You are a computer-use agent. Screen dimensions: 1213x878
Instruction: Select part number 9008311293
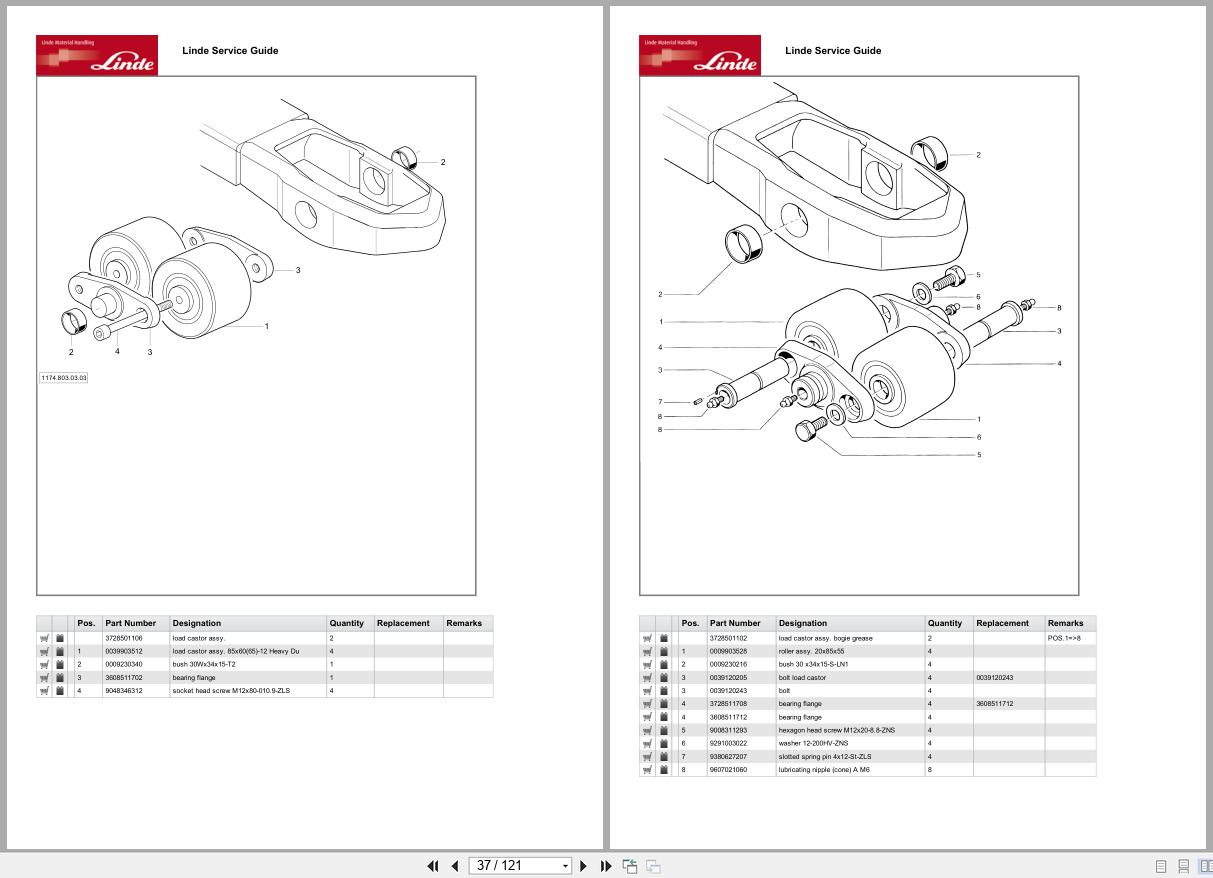point(728,730)
